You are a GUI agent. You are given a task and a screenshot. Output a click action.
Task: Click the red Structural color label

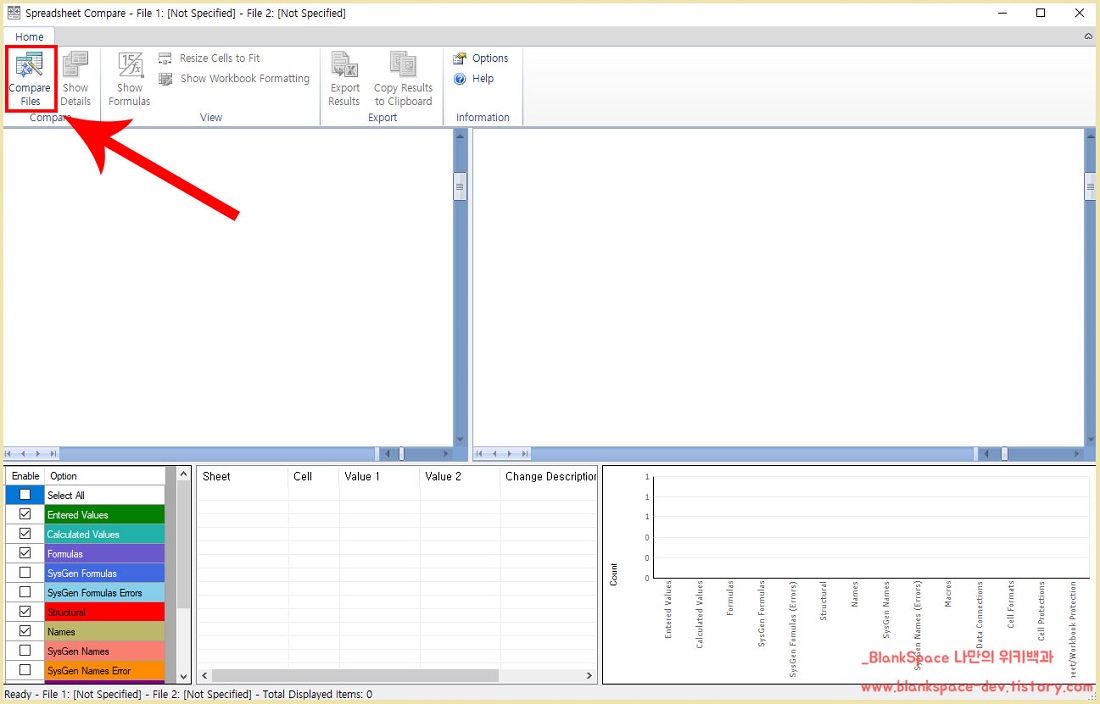[105, 612]
